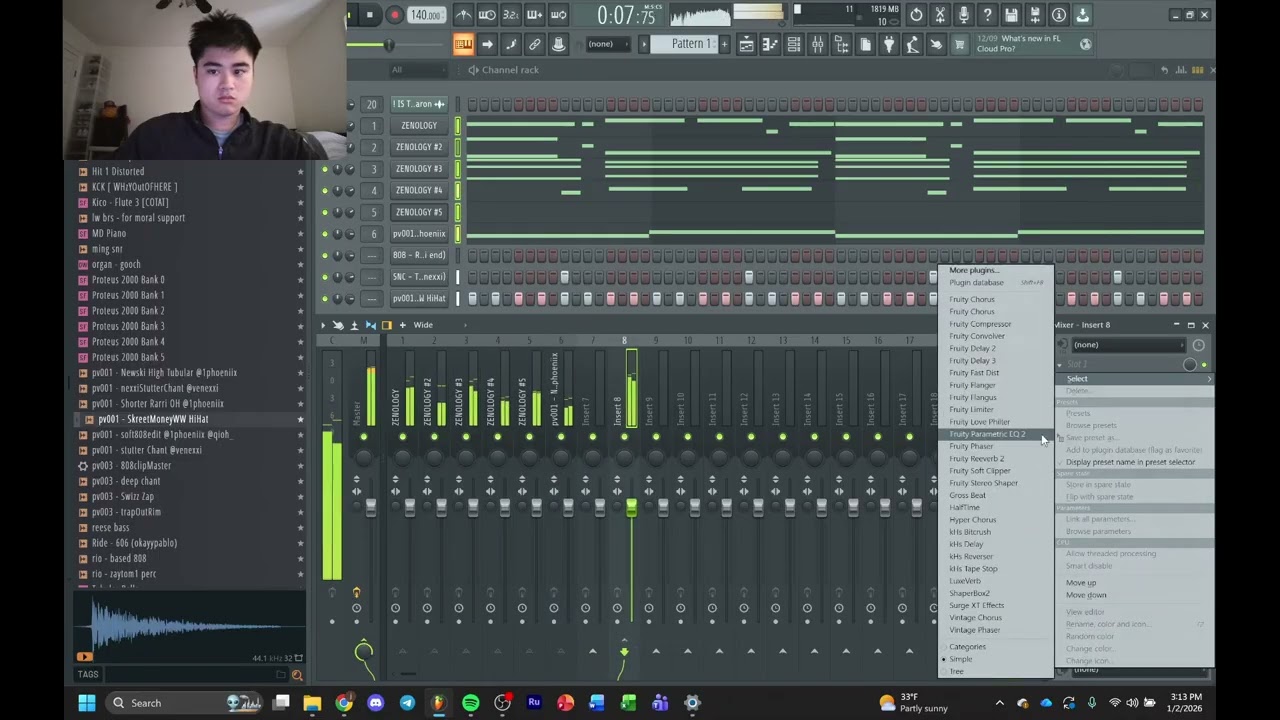This screenshot has width=1280, height=720.
Task: Select the Tree view radio option
Action: click(x=957, y=672)
